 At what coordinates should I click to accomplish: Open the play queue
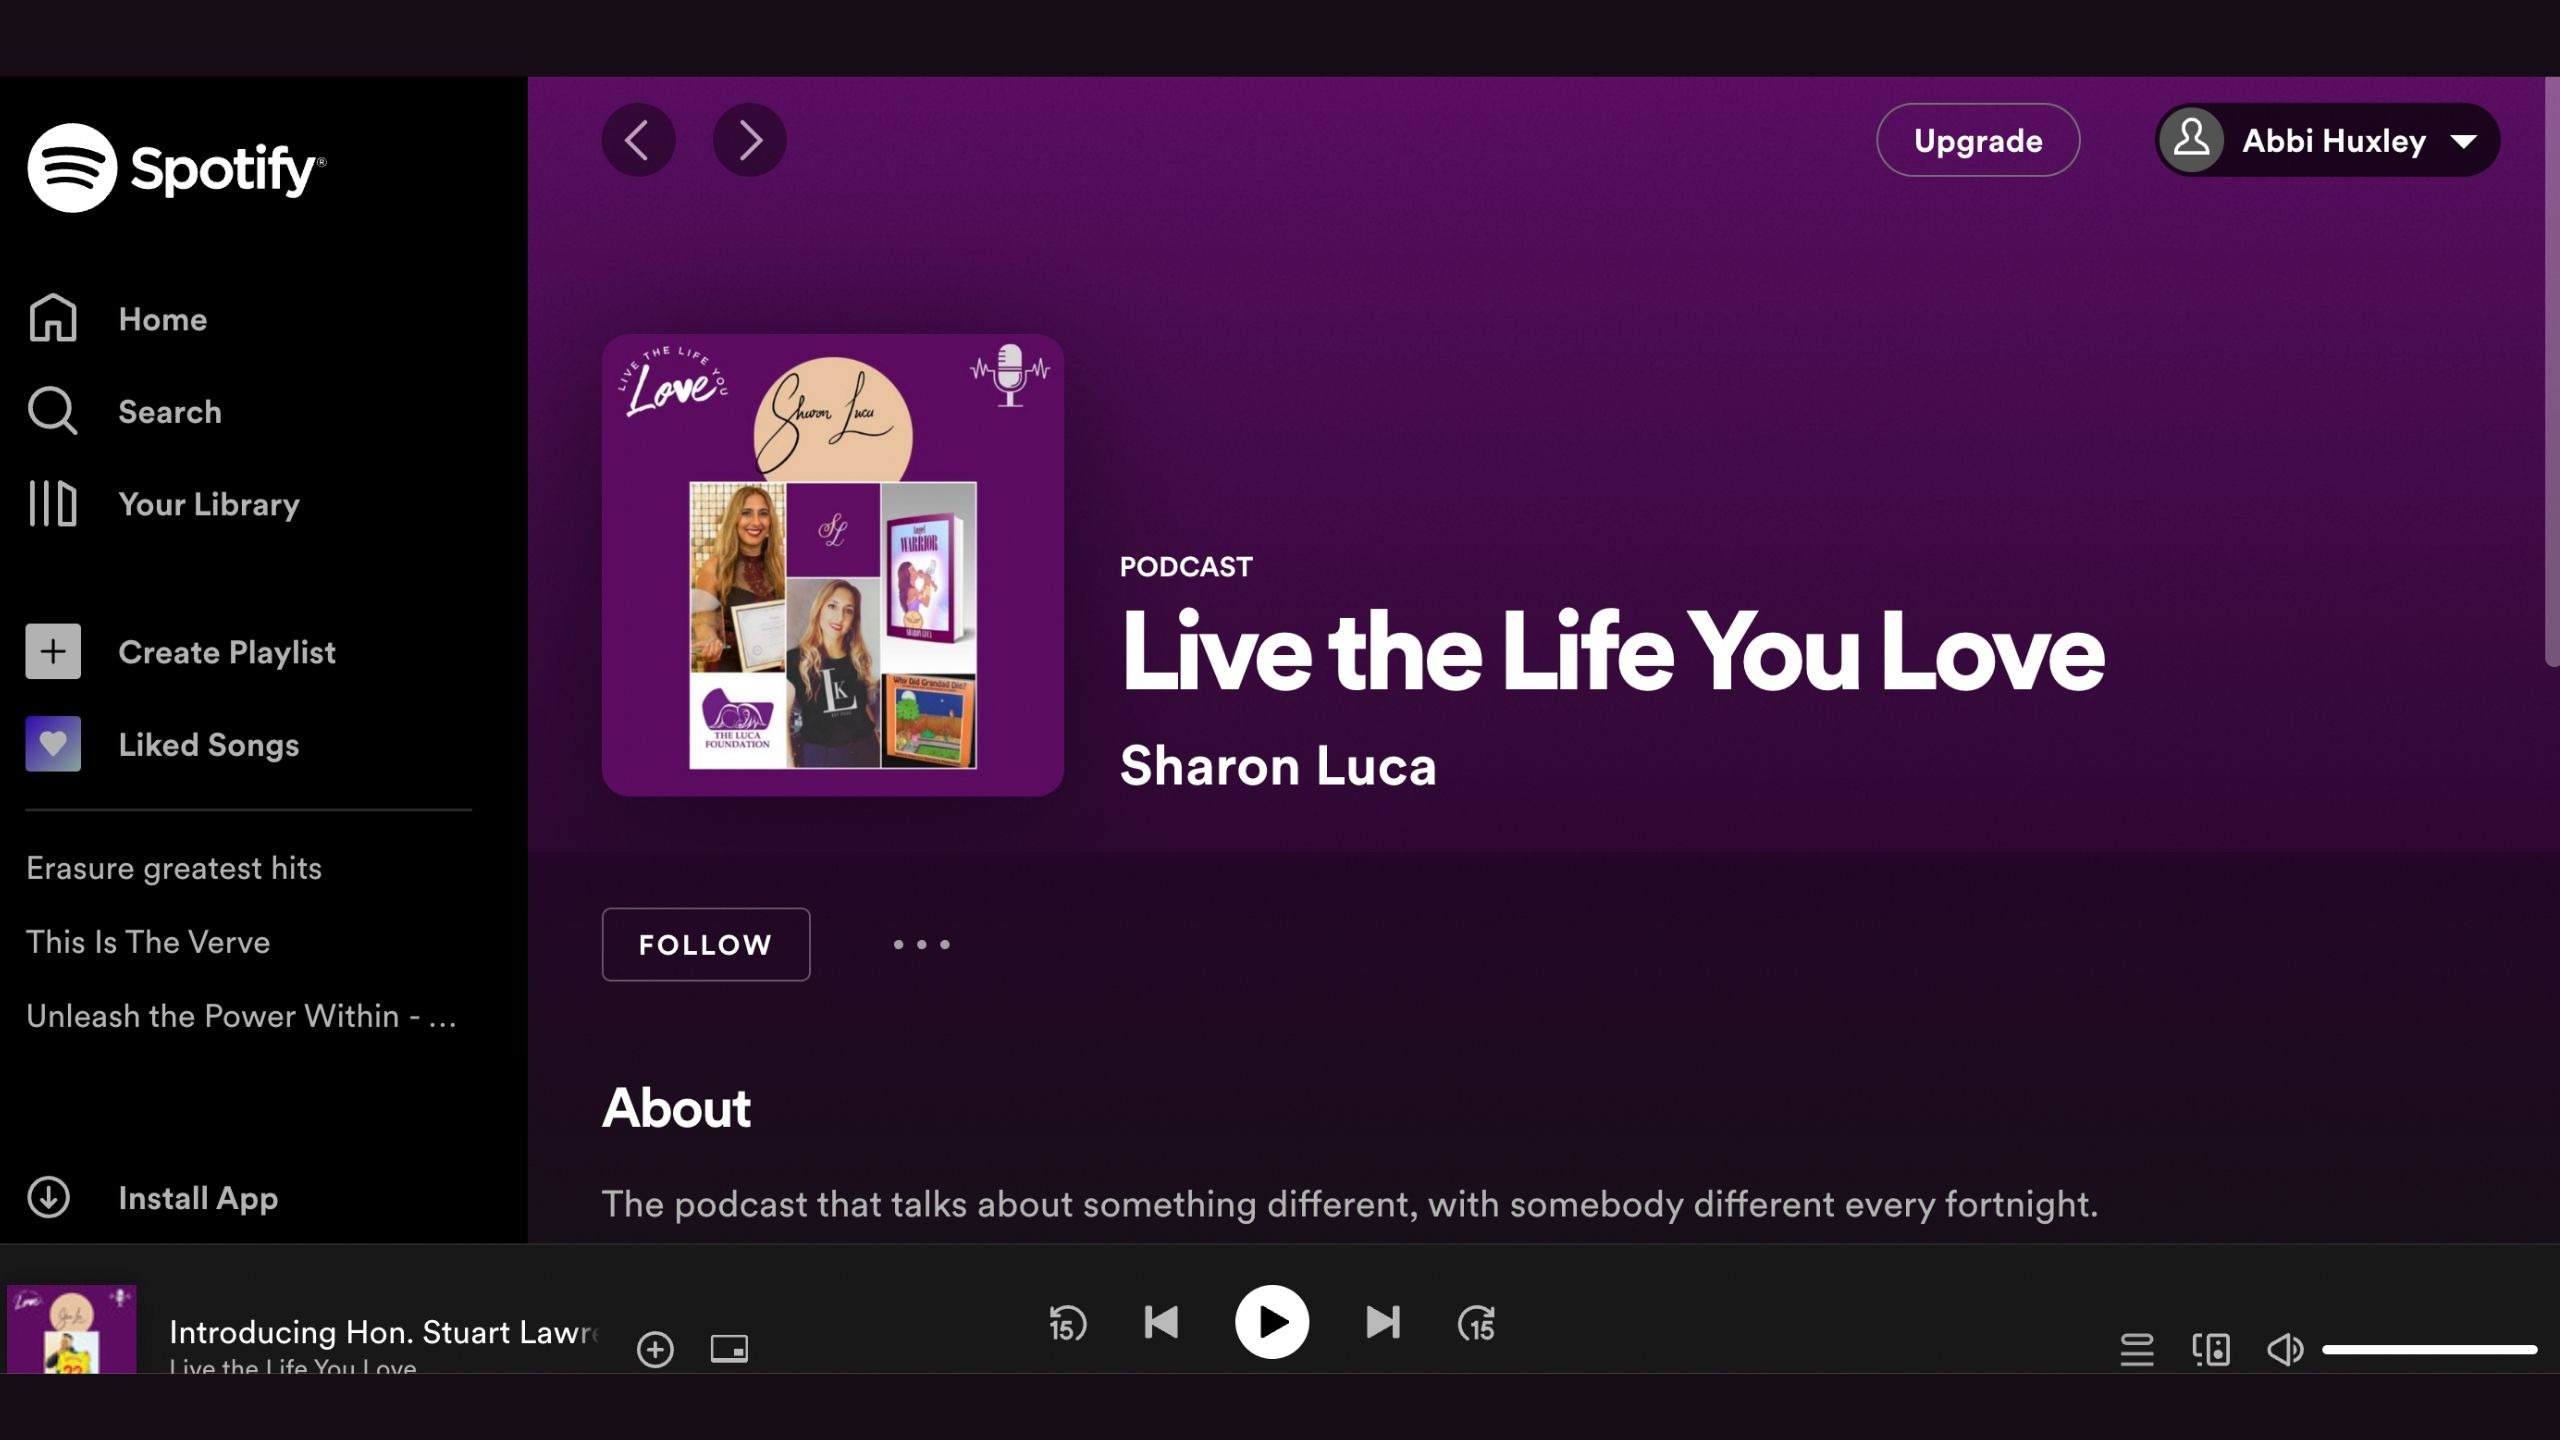point(2136,1349)
